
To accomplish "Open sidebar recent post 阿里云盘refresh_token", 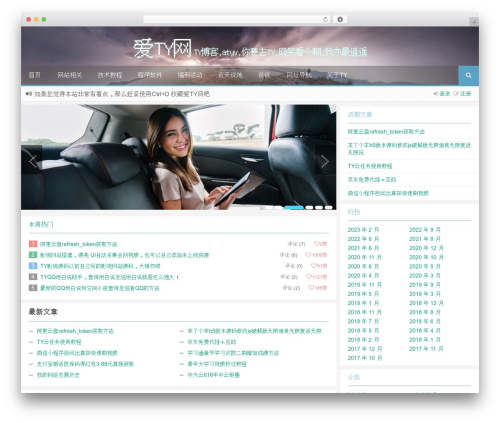I will [386, 132].
